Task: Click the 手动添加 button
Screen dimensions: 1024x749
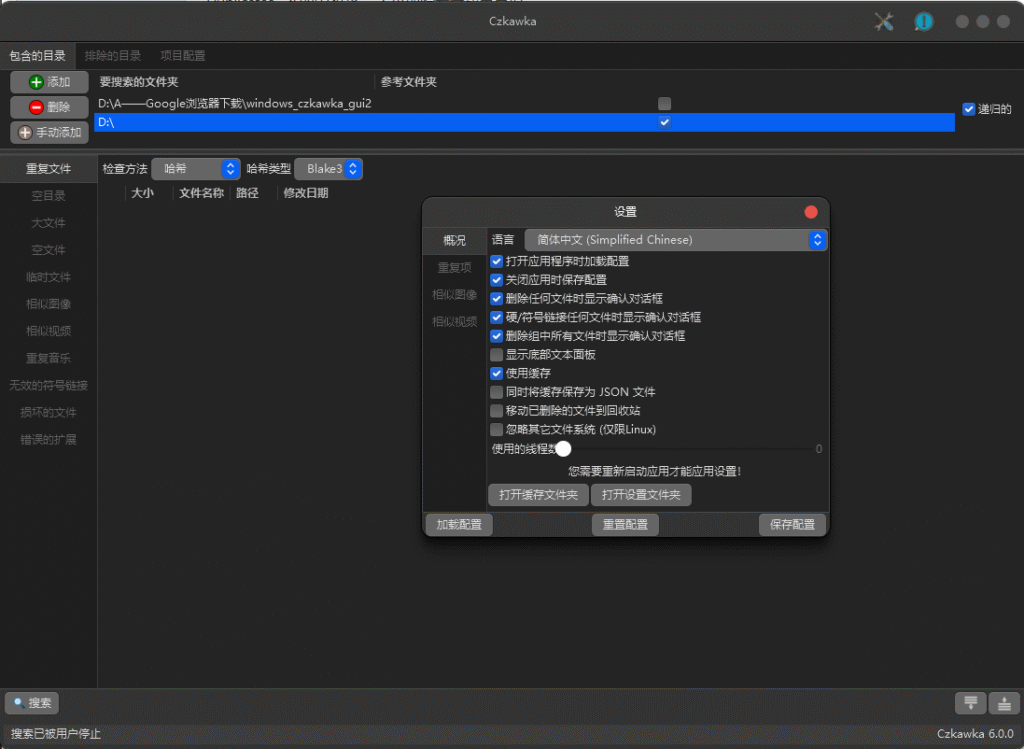Action: click(50, 133)
